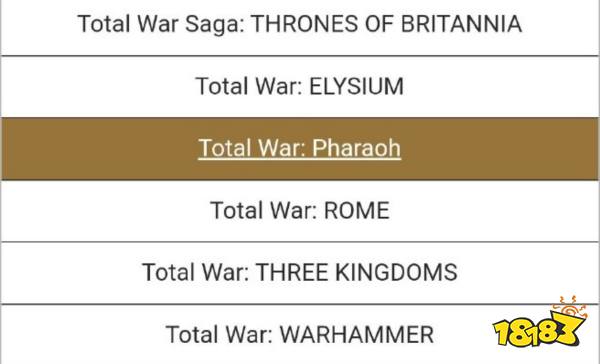Click the THREE KINGDOMS text
This screenshot has height=364, width=600.
357,273
